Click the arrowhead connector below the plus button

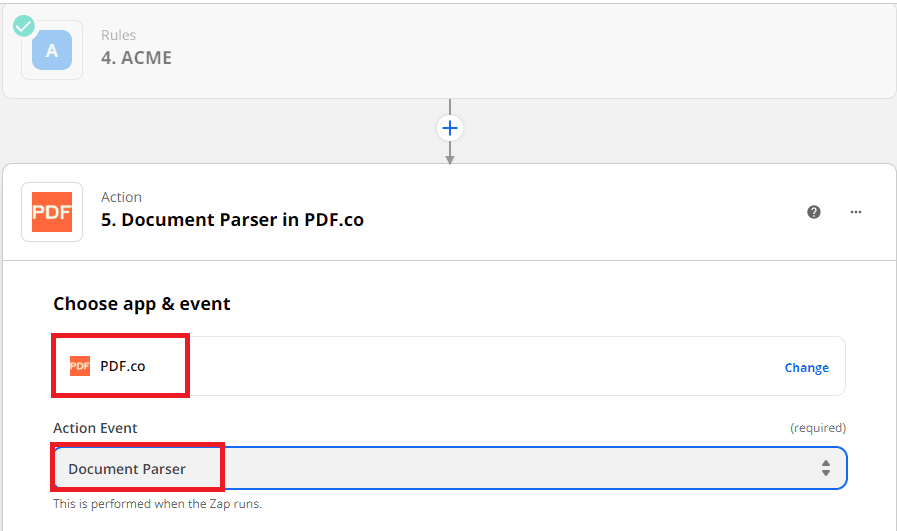tap(450, 158)
